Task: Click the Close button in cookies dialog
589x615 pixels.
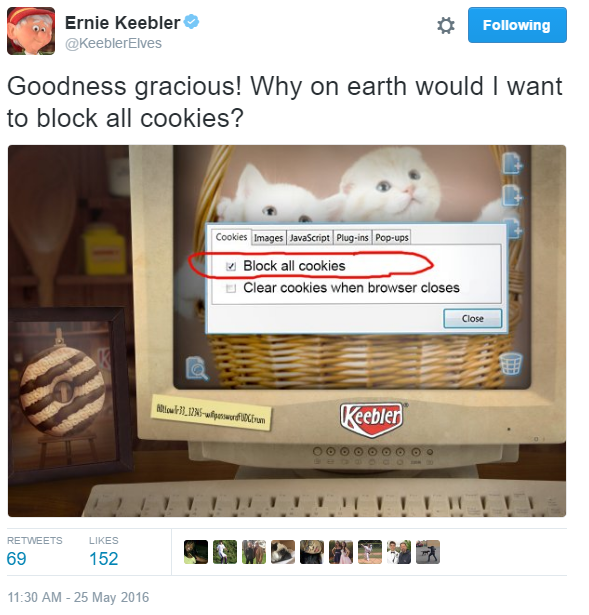Action: [x=473, y=318]
